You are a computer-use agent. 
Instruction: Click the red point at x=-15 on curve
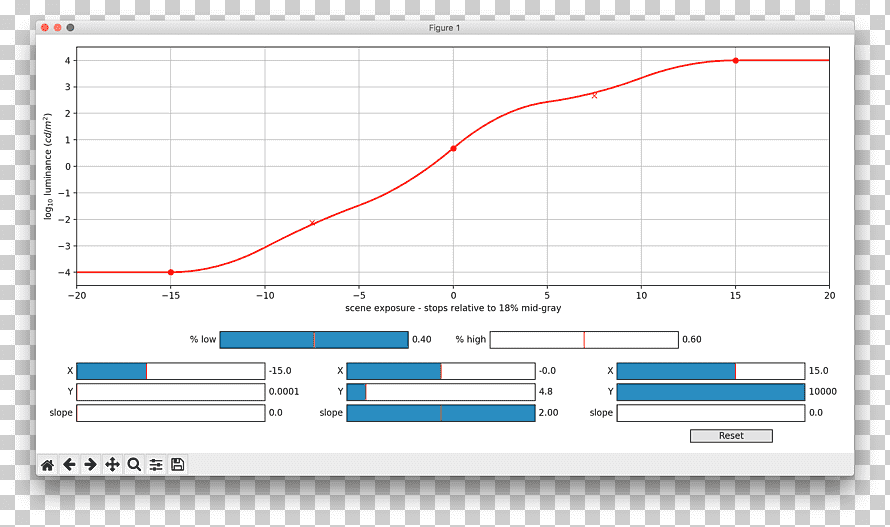click(x=171, y=273)
